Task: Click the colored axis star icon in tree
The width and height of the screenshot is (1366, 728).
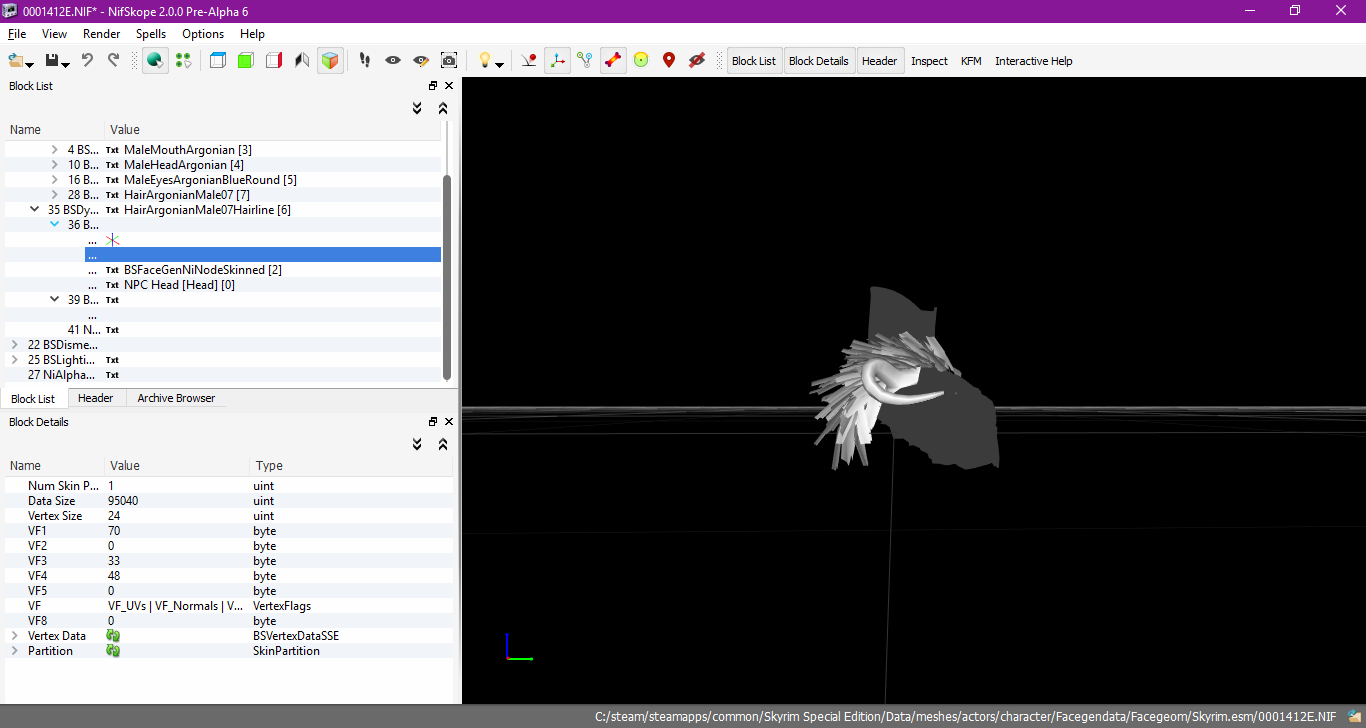Action: coord(113,240)
